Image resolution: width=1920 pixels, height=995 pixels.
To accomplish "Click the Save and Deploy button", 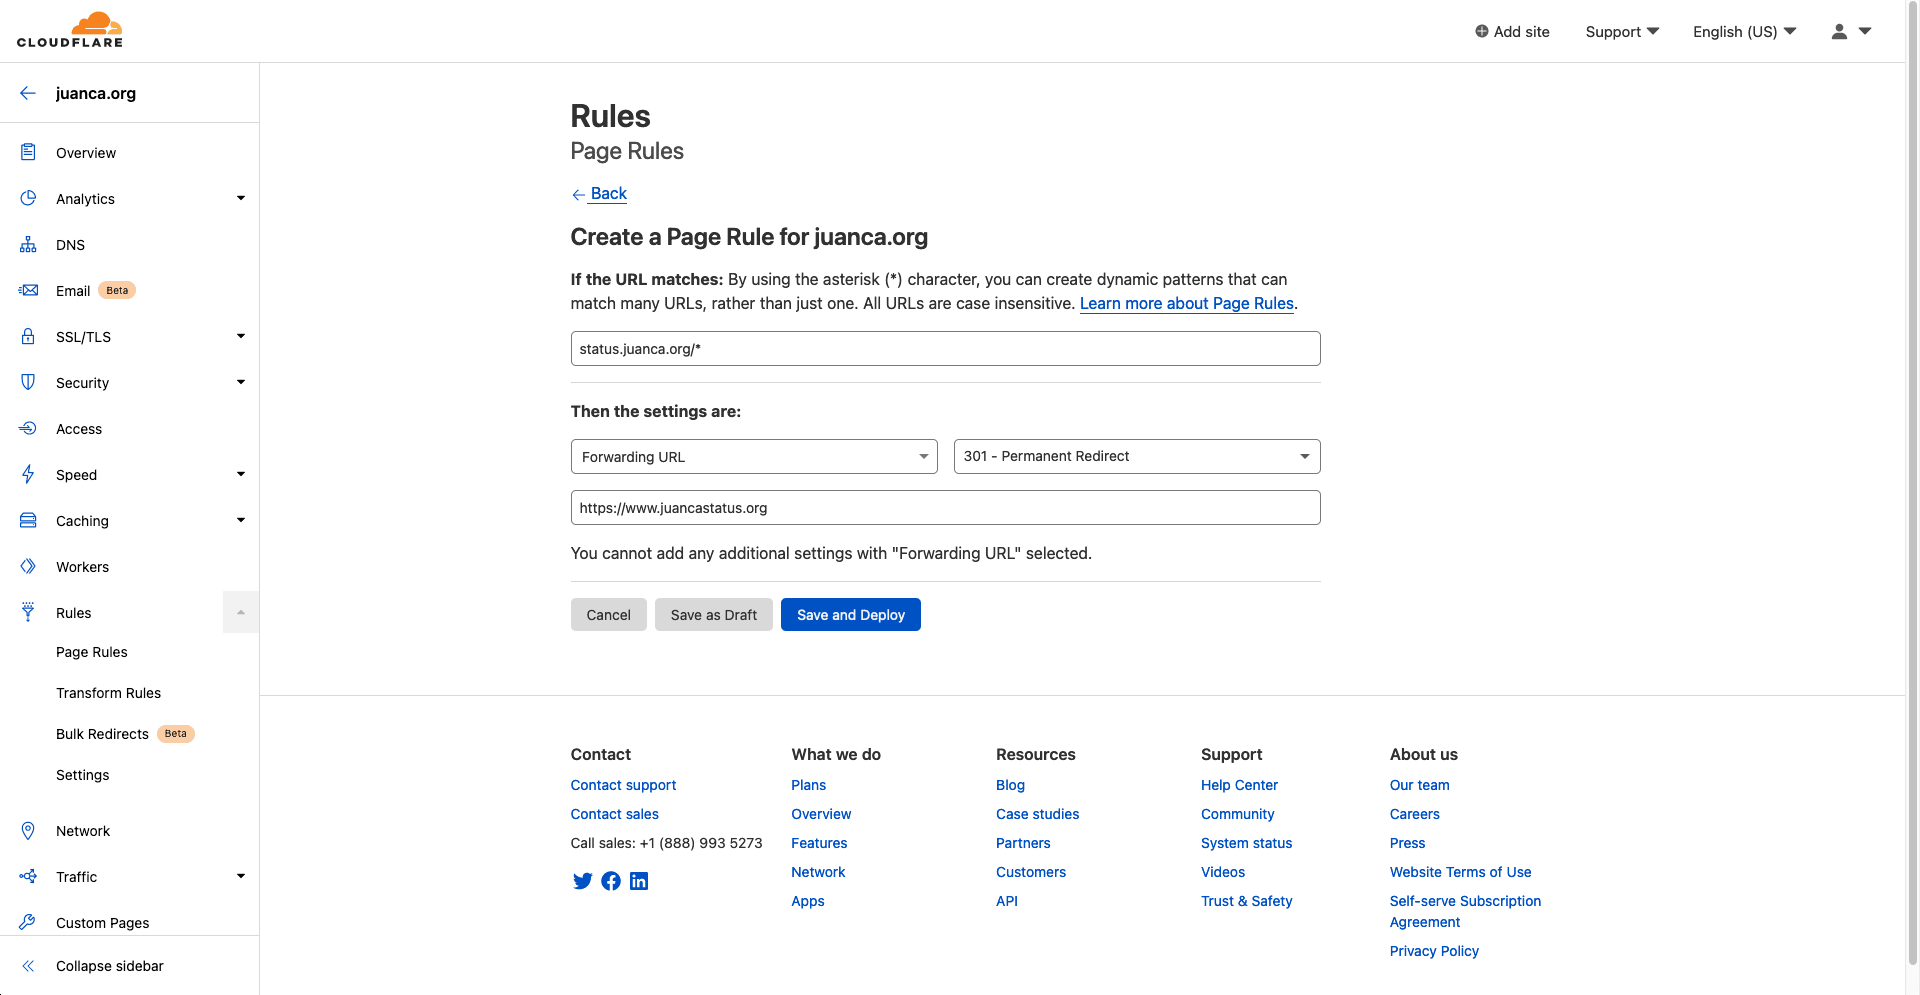I will tap(851, 614).
